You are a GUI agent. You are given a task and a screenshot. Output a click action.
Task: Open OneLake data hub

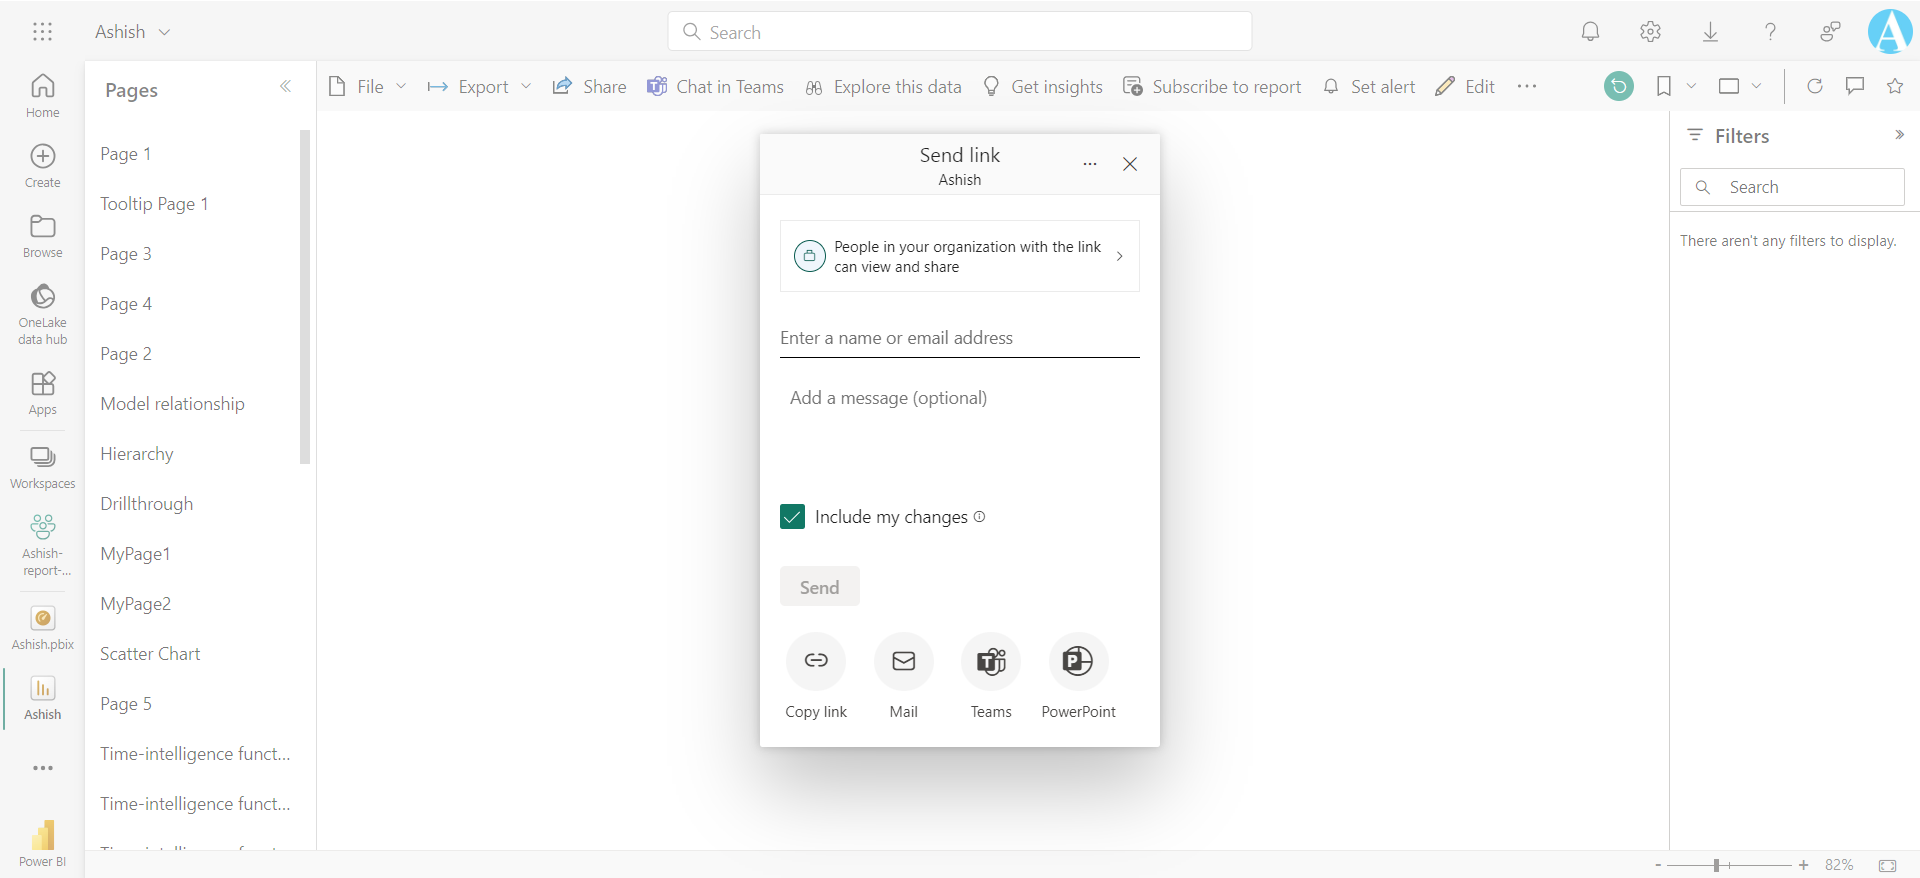coord(43,313)
